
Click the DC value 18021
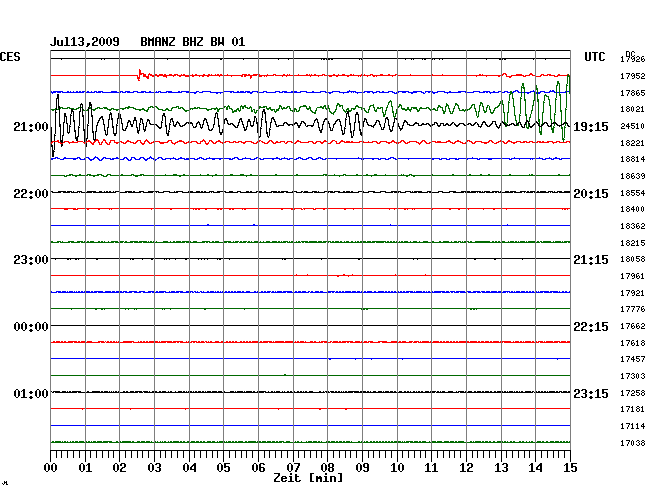tap(633, 109)
